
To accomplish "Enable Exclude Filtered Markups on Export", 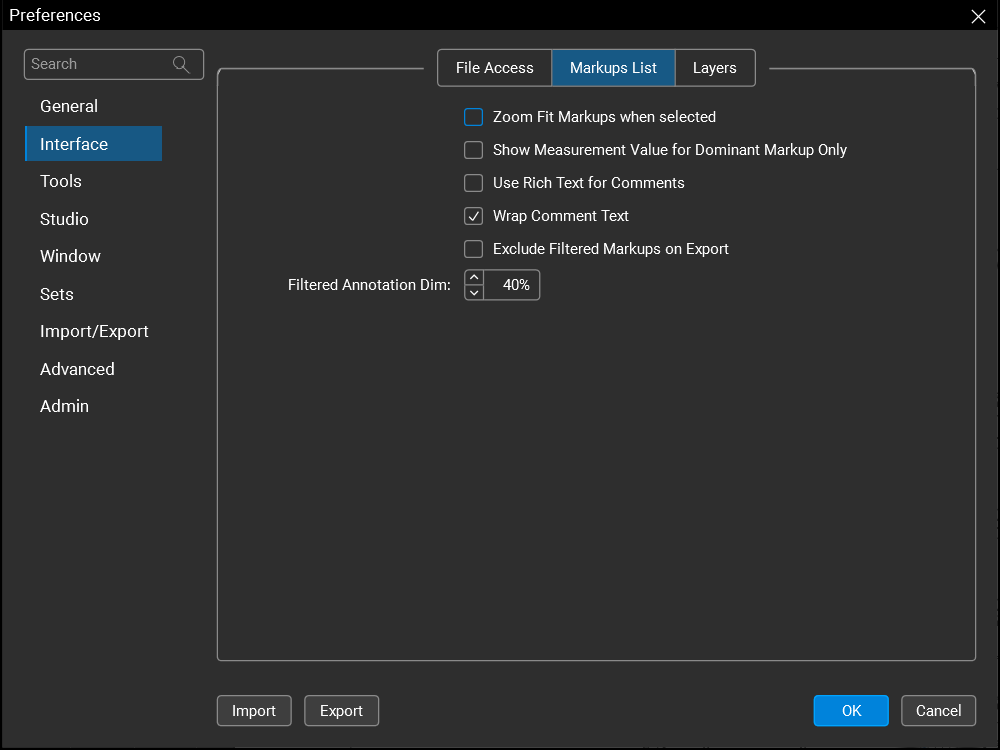I will (x=474, y=249).
